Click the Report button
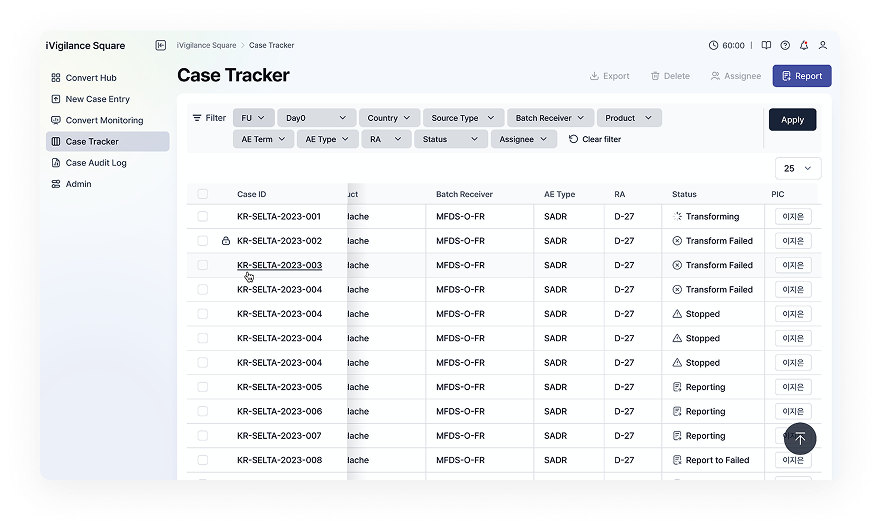Image resolution: width=880 pixels, height=530 pixels. click(801, 76)
